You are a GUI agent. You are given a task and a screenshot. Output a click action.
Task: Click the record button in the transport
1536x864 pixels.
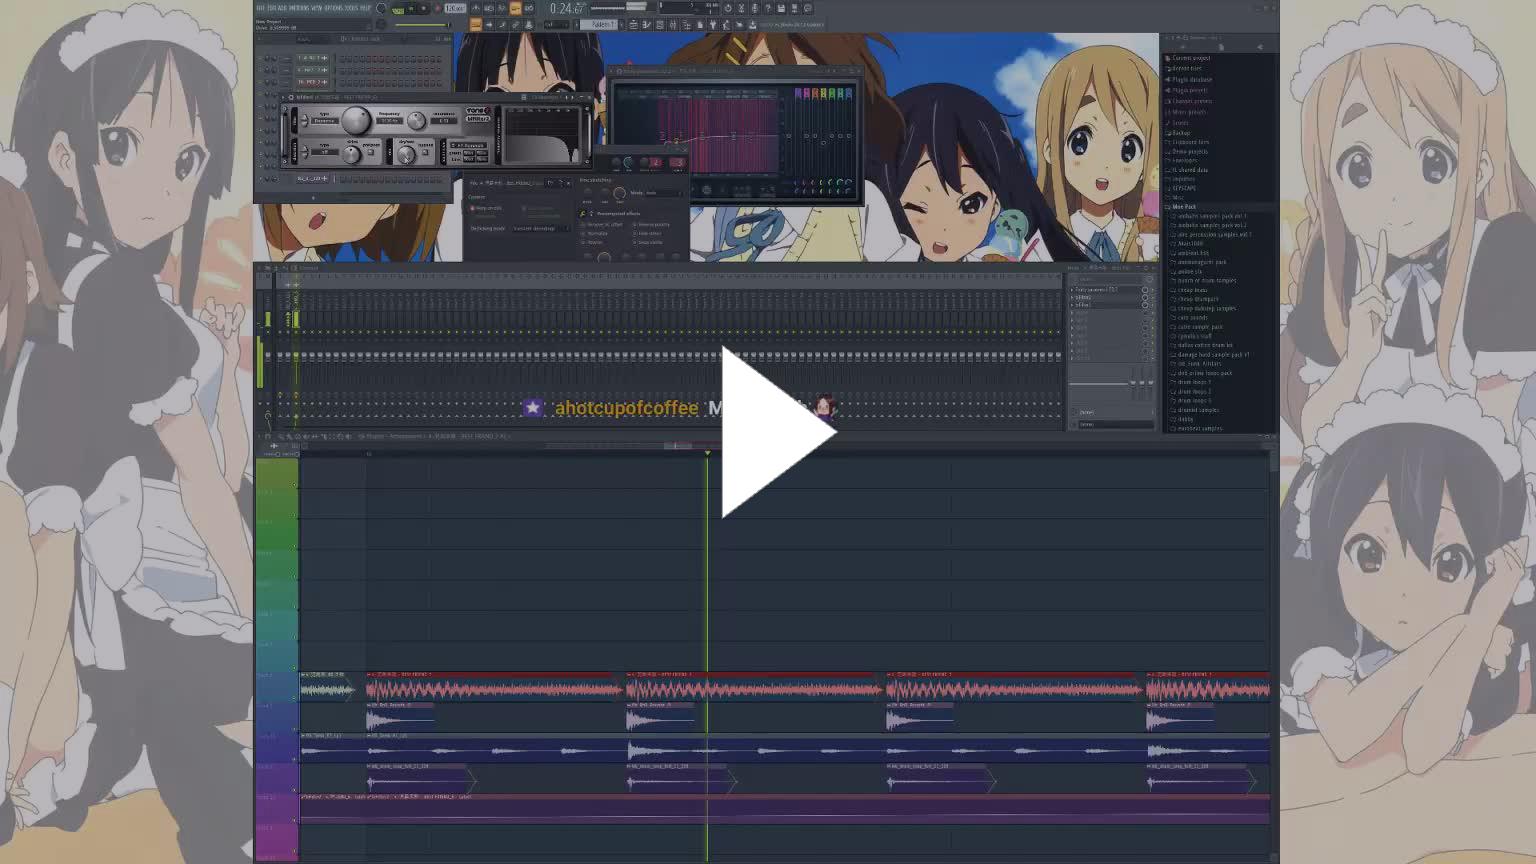point(437,8)
